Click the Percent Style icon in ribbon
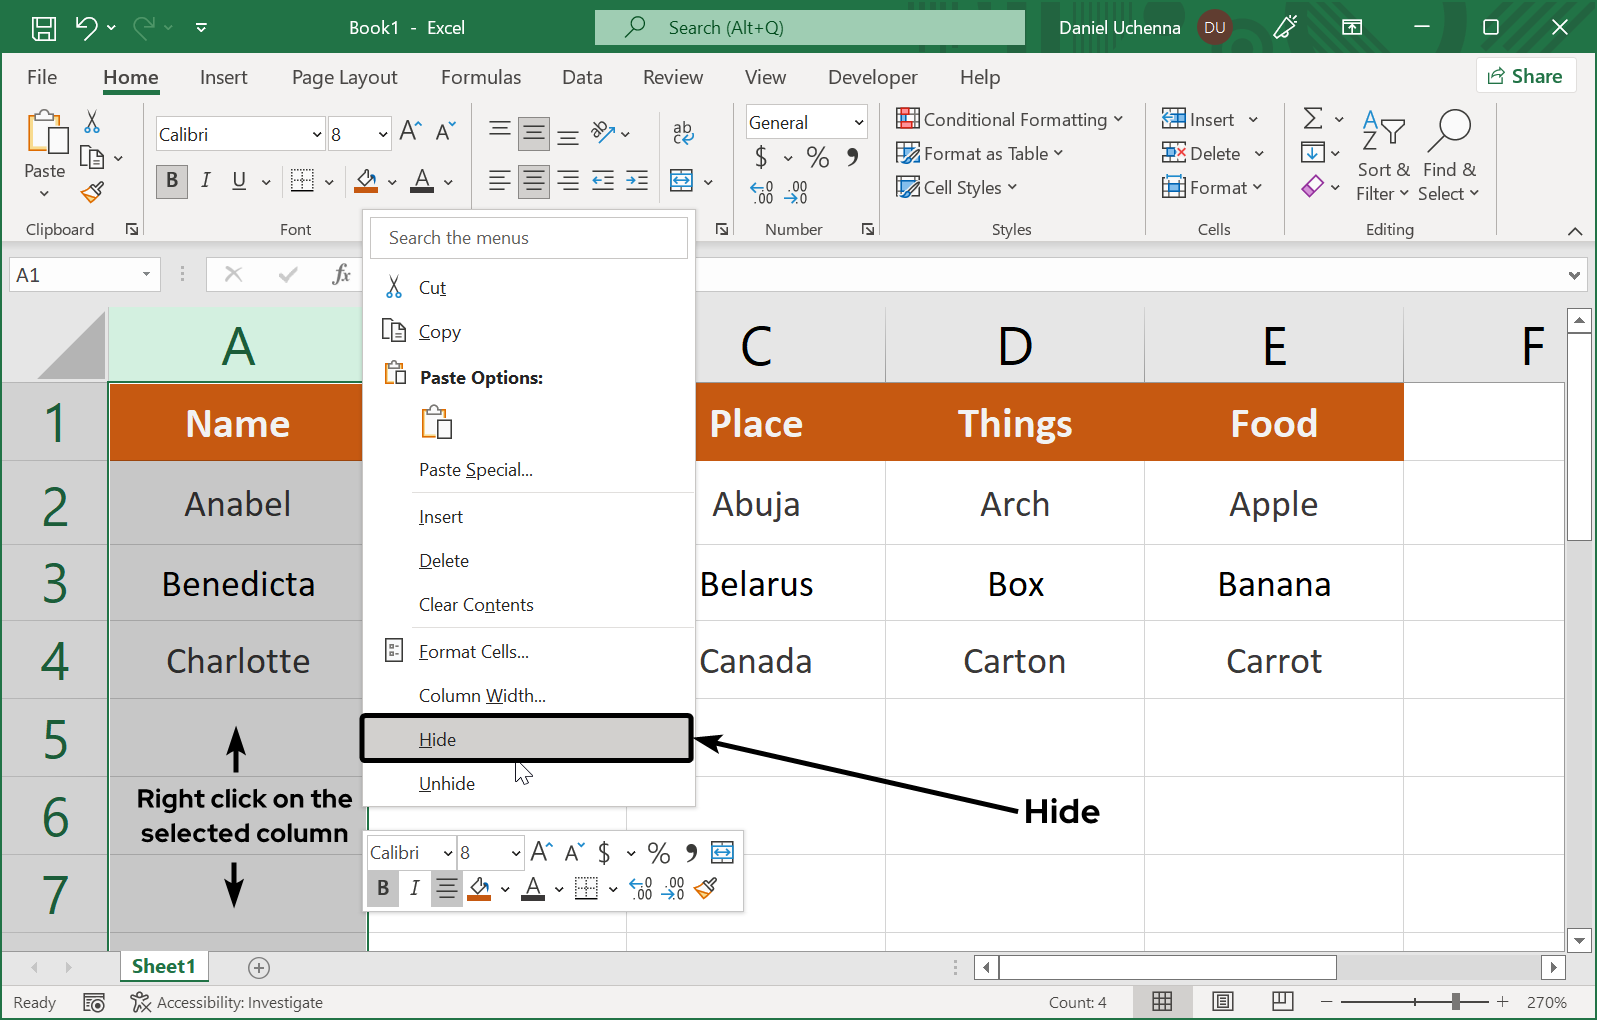Viewport: 1597px width, 1020px height. [x=817, y=157]
